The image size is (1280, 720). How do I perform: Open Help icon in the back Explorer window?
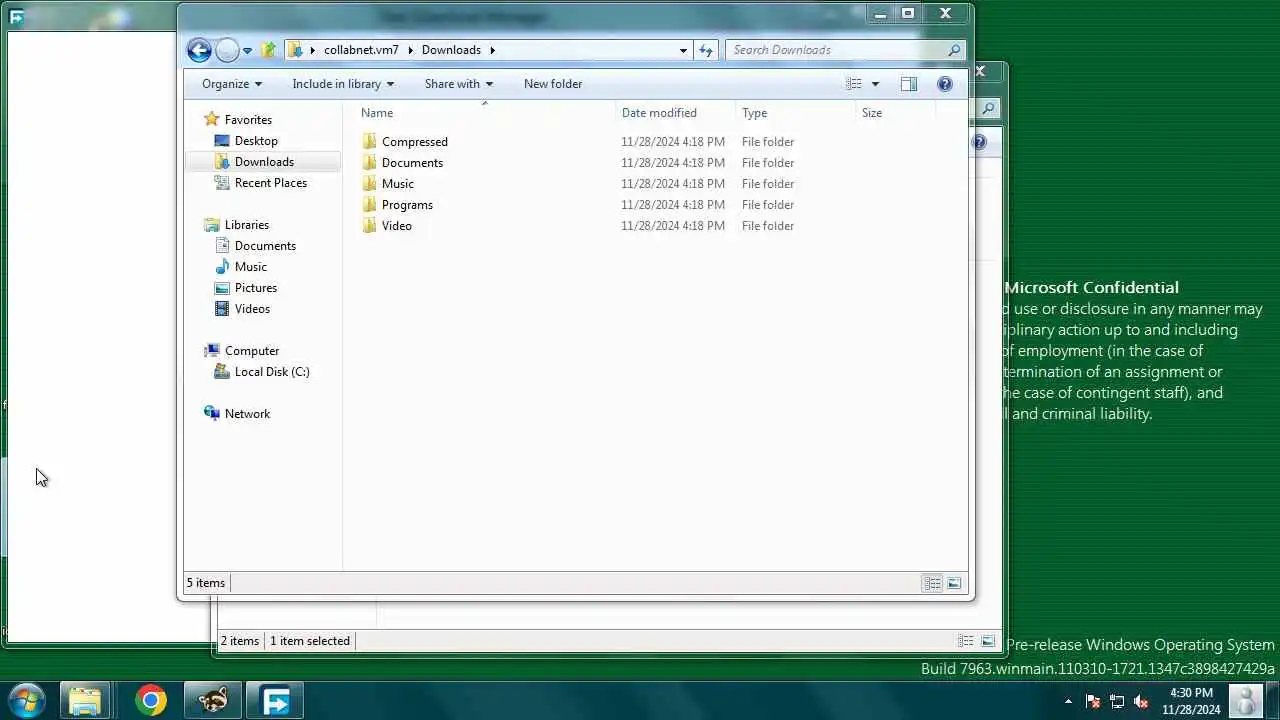point(979,142)
